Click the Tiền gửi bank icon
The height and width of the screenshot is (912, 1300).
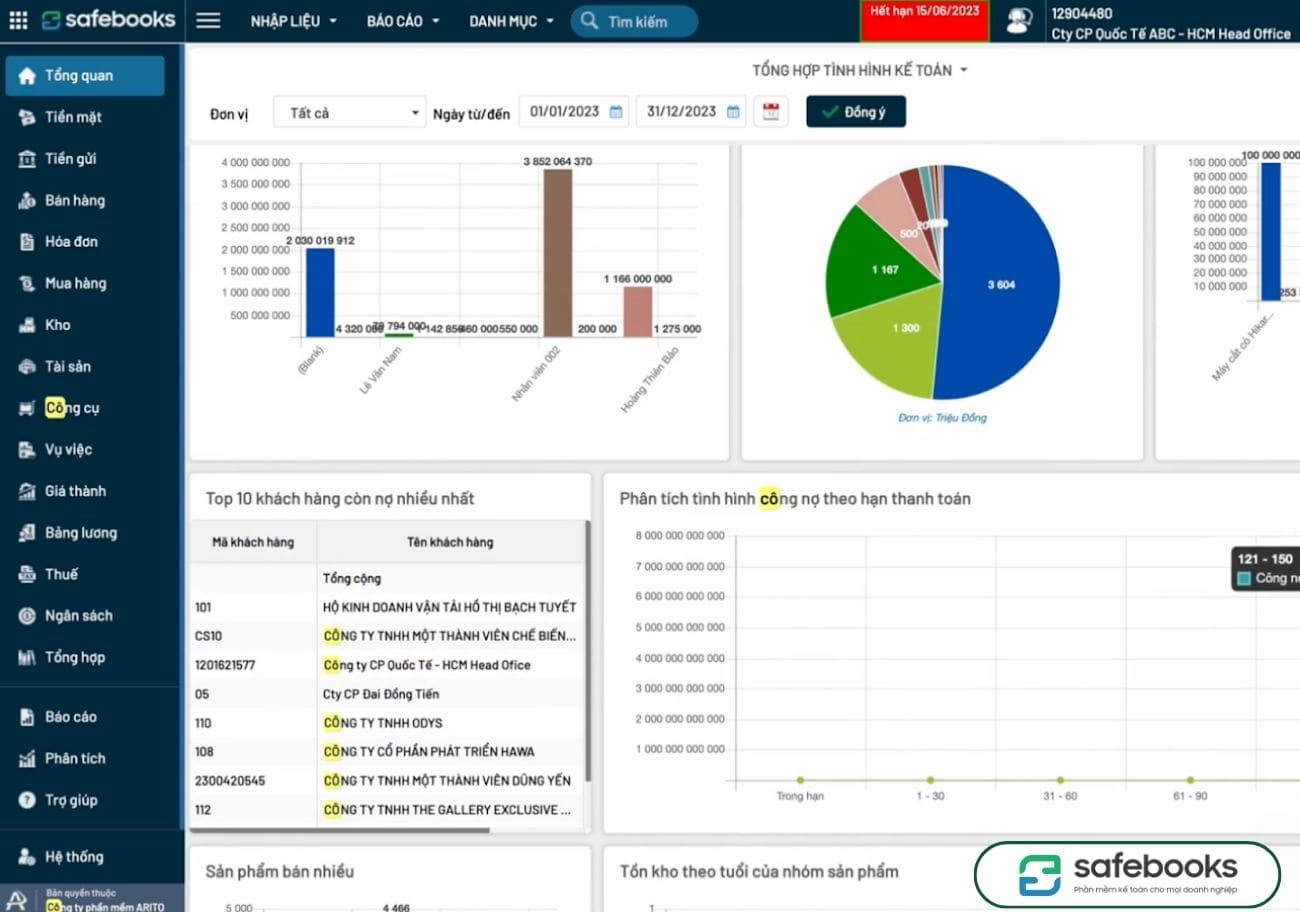pos(27,159)
